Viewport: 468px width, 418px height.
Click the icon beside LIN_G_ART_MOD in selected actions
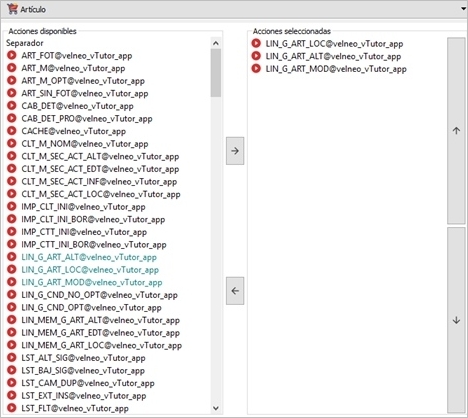pos(256,69)
